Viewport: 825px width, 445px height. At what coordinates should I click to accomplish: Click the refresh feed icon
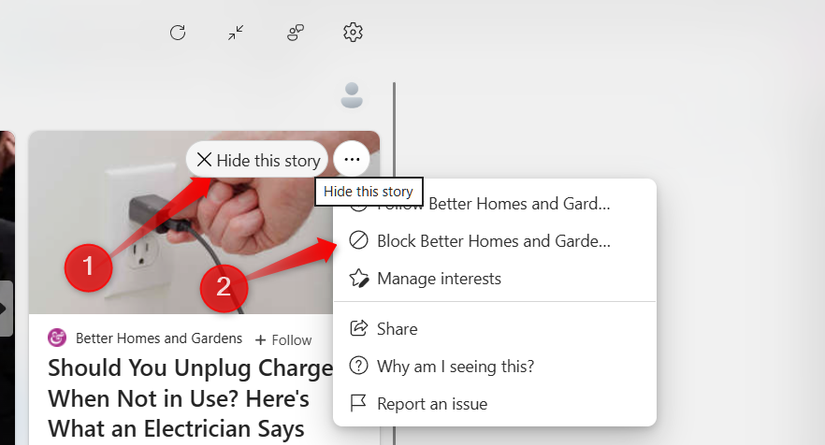tap(178, 33)
